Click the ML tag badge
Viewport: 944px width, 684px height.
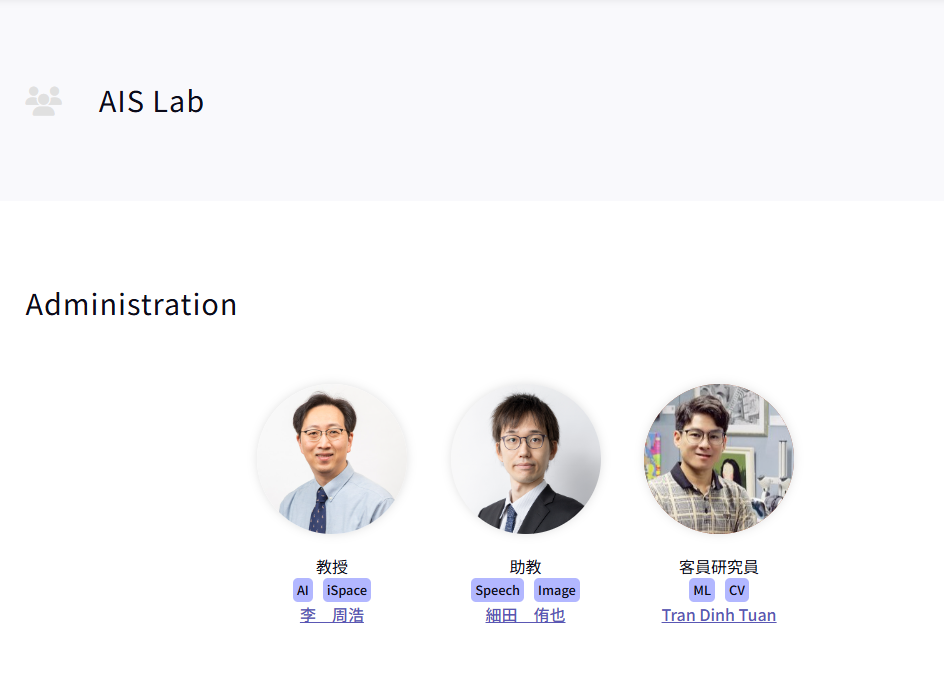(702, 590)
